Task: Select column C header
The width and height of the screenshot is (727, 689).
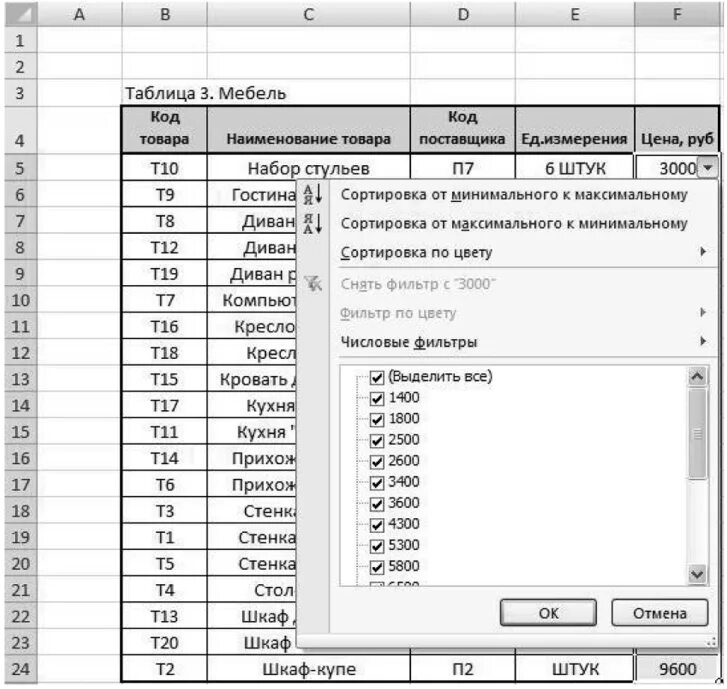Action: (309, 14)
